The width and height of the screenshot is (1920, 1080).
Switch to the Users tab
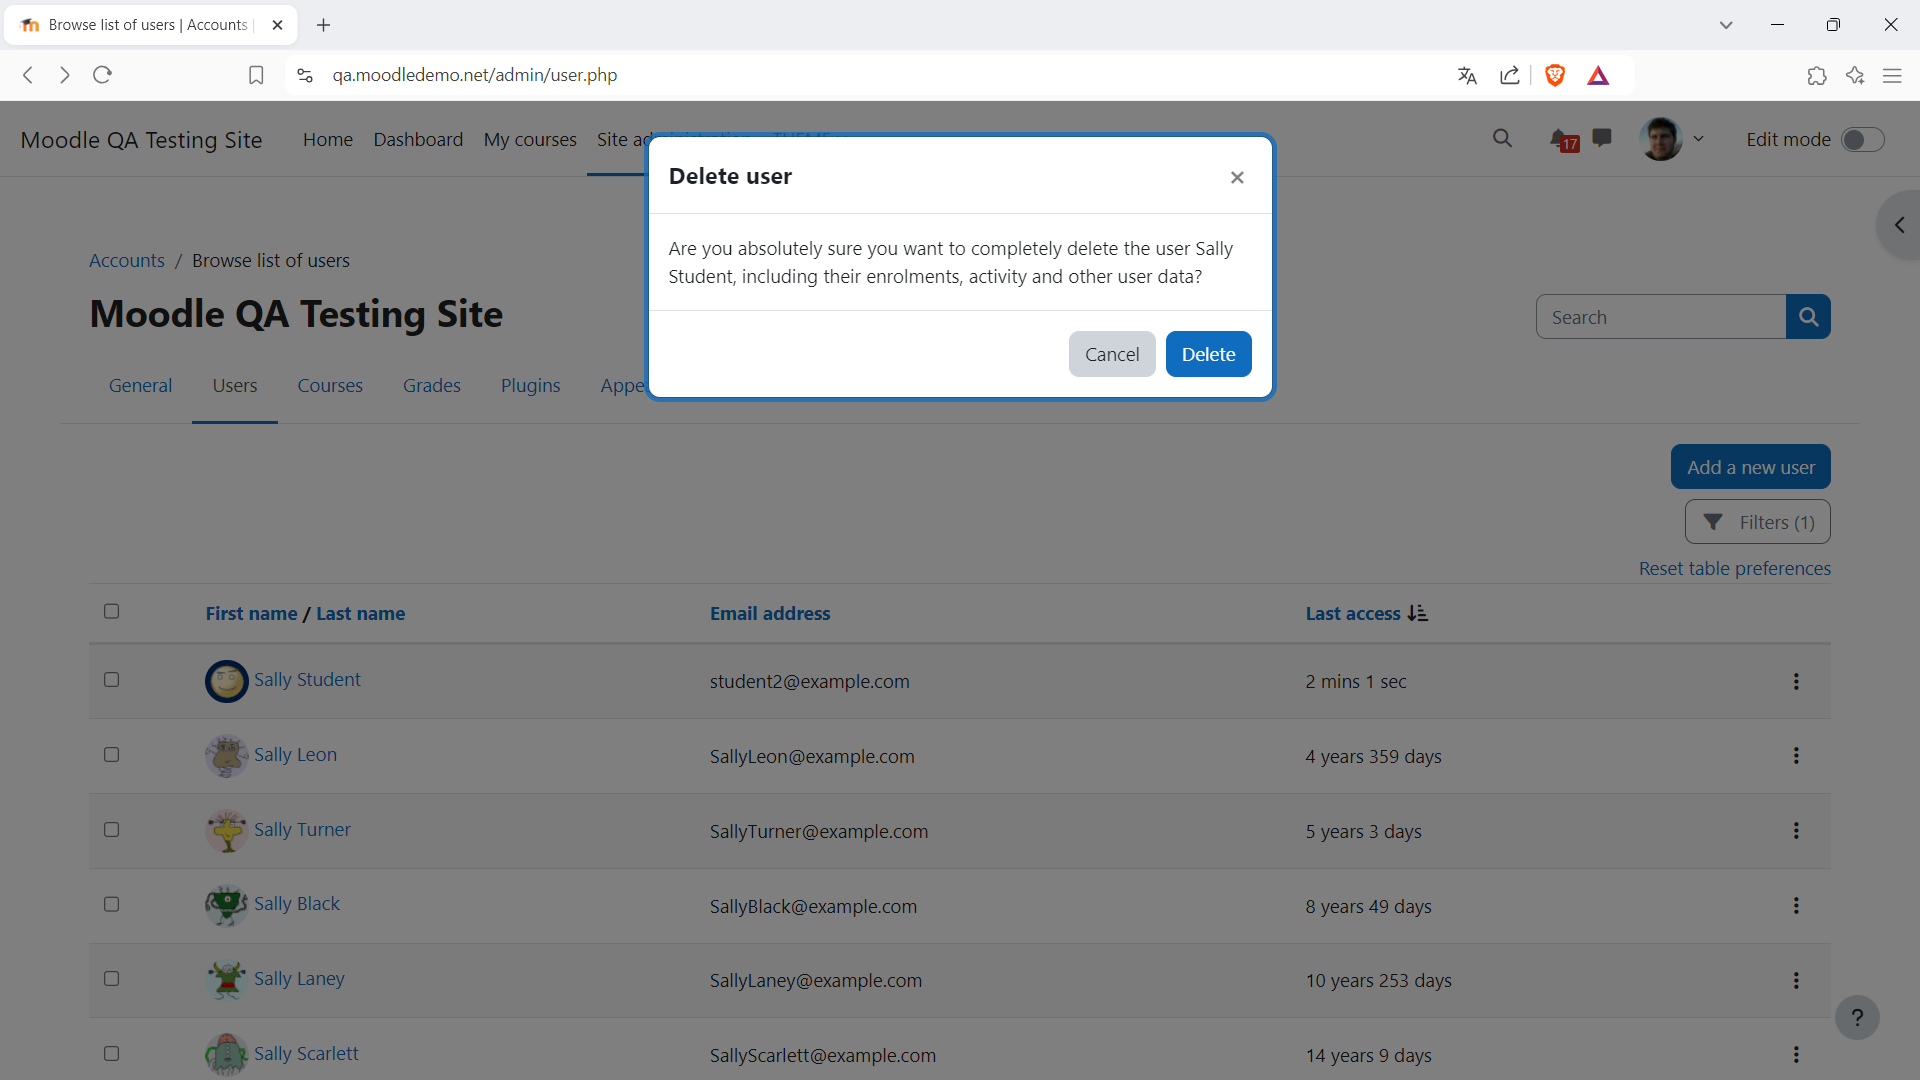(x=235, y=386)
